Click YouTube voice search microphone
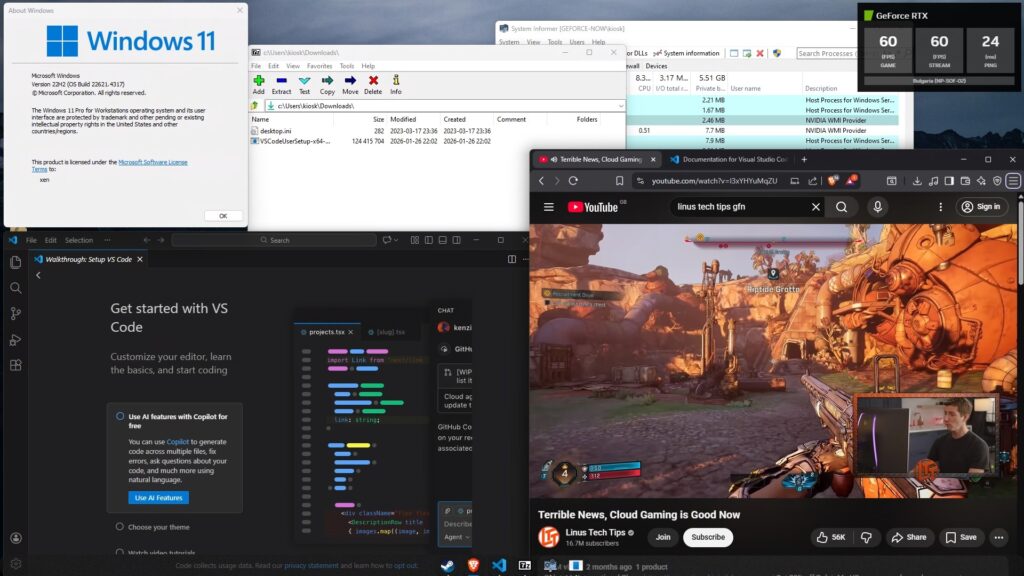 pos(877,207)
